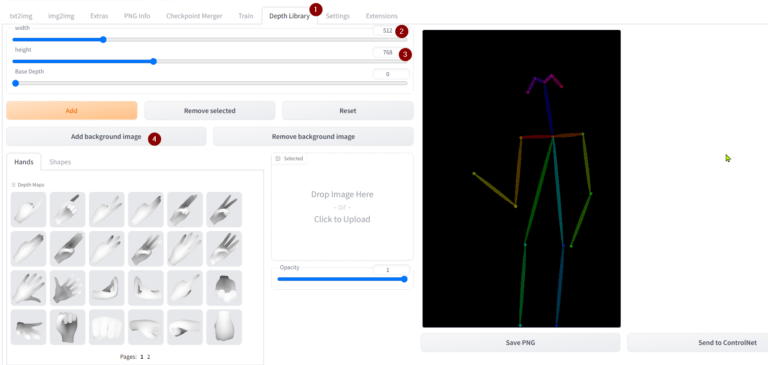Choose the last hand depth map in row two

point(224,249)
